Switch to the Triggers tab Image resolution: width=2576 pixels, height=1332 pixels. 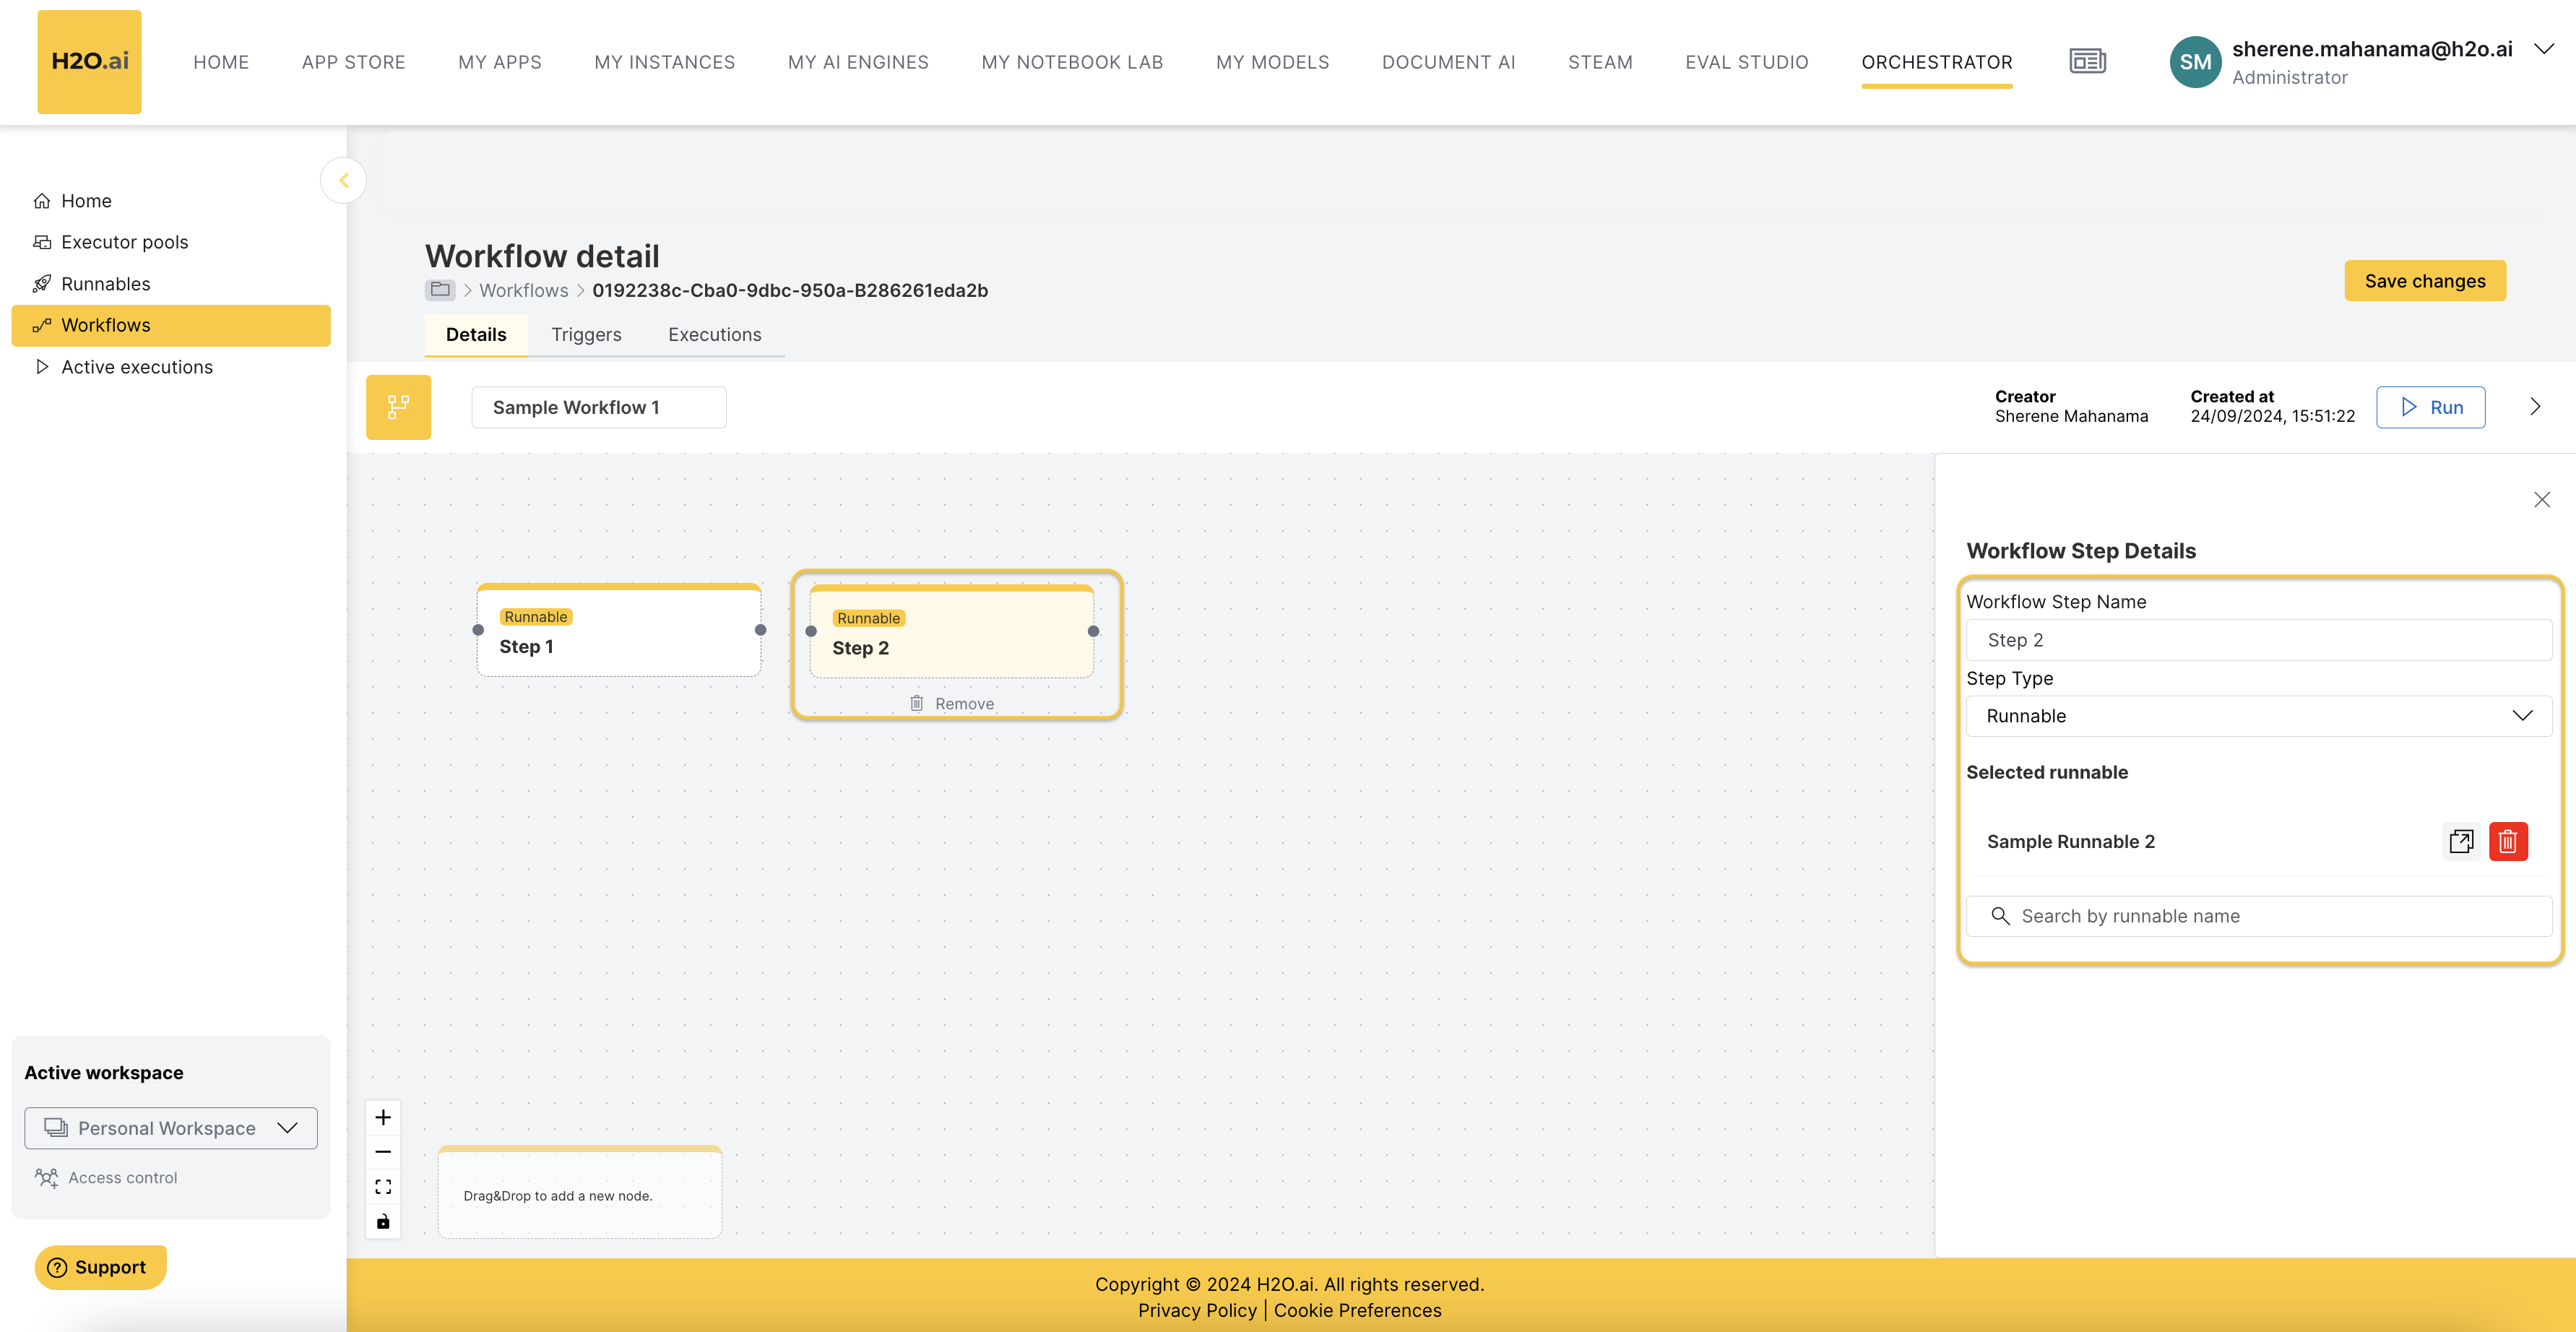coord(586,333)
